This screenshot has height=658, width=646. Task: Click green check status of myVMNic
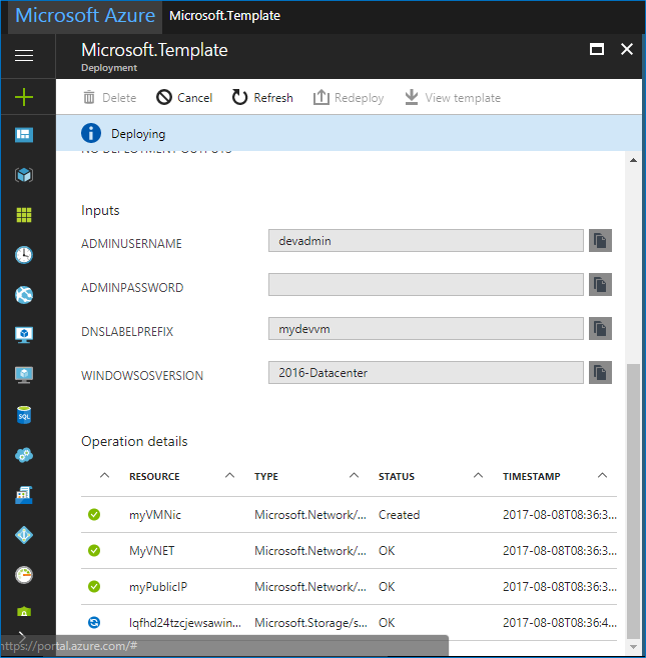pos(94,514)
